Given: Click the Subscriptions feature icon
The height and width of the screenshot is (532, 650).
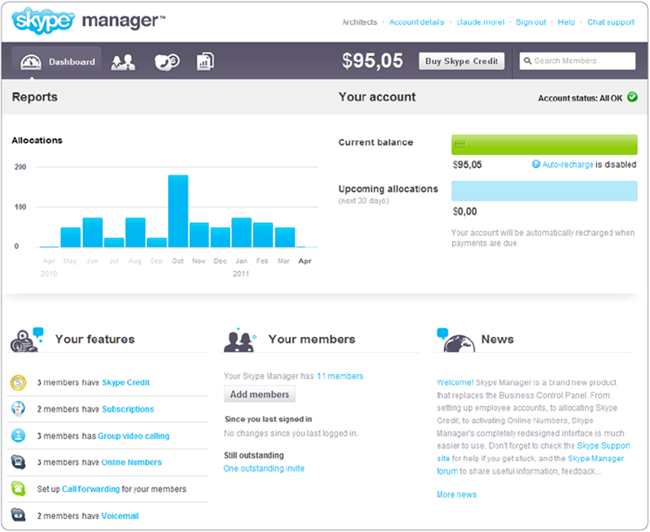Looking at the screenshot, I should tap(18, 409).
